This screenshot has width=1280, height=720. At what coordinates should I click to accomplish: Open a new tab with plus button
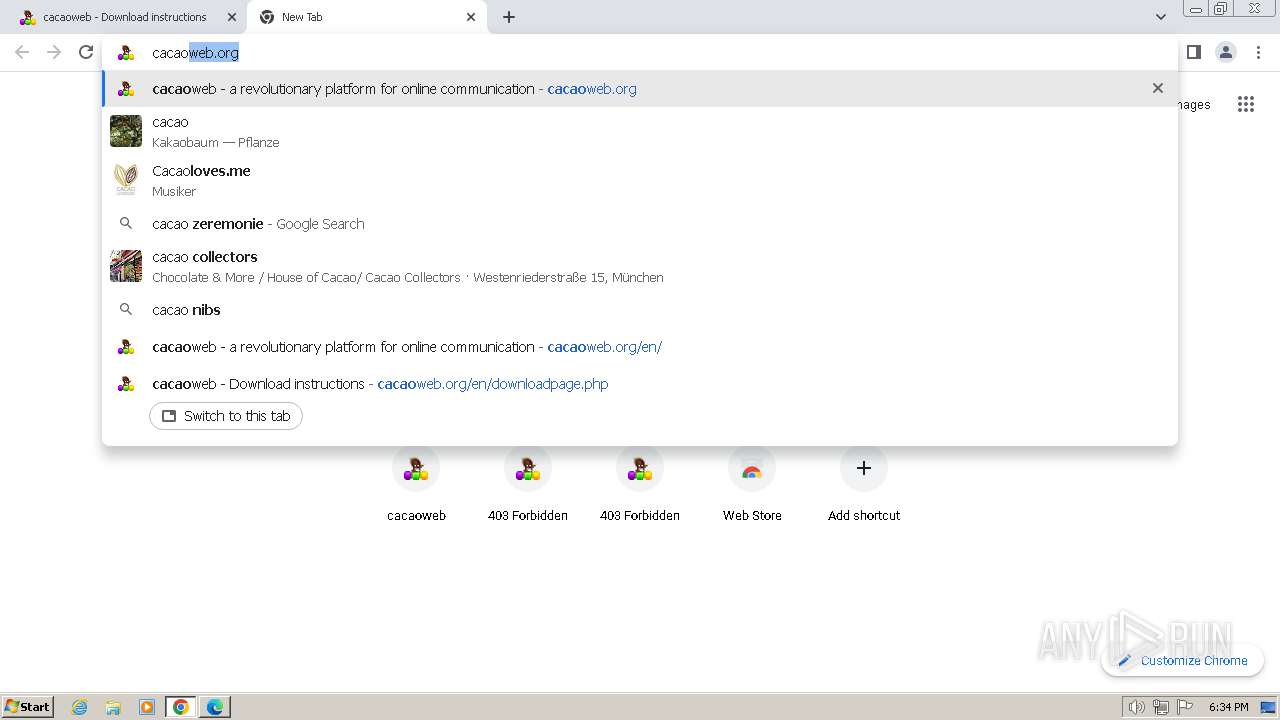point(509,17)
